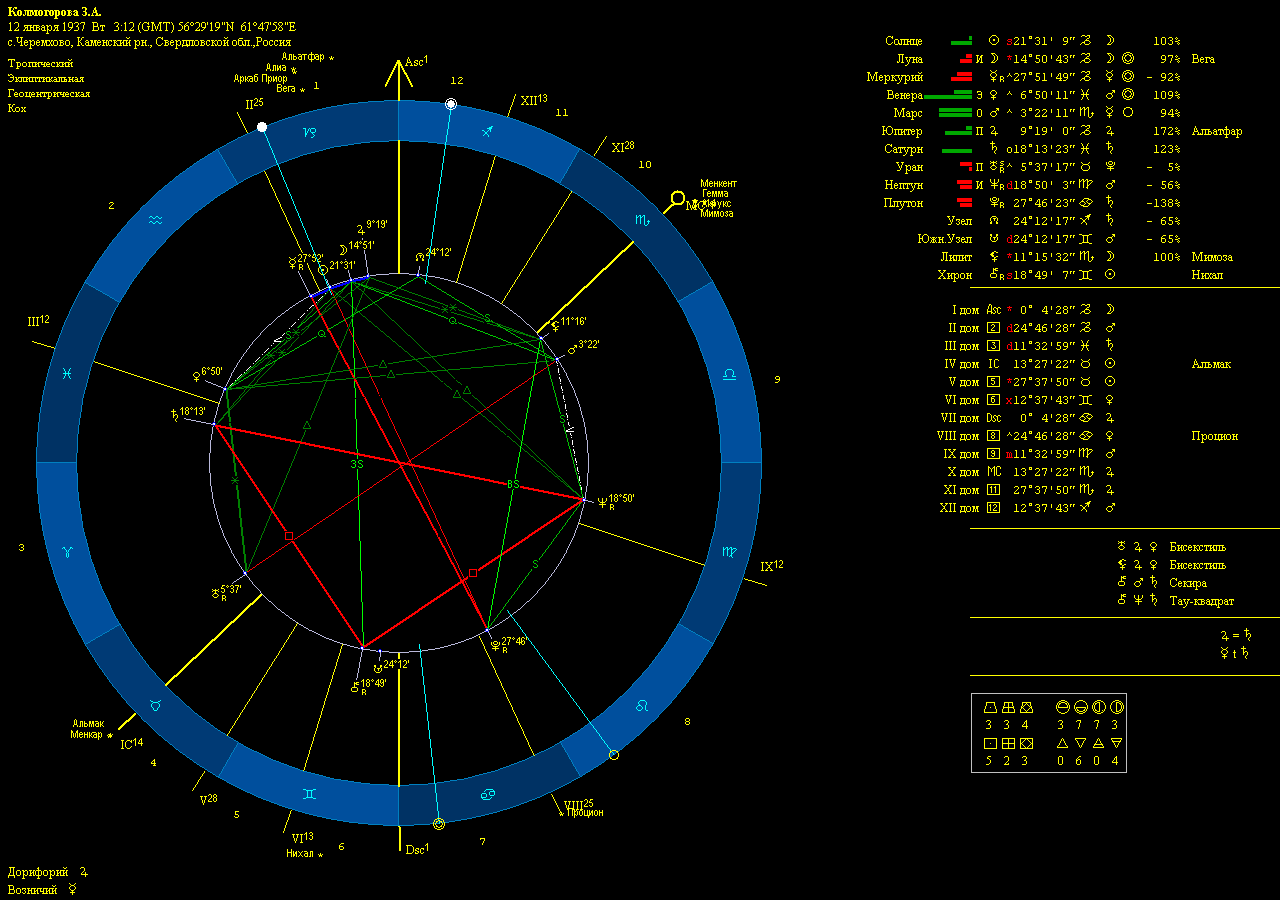The image size is (1280, 900).
Task: Select the Хирон row label
Action: click(x=956, y=275)
